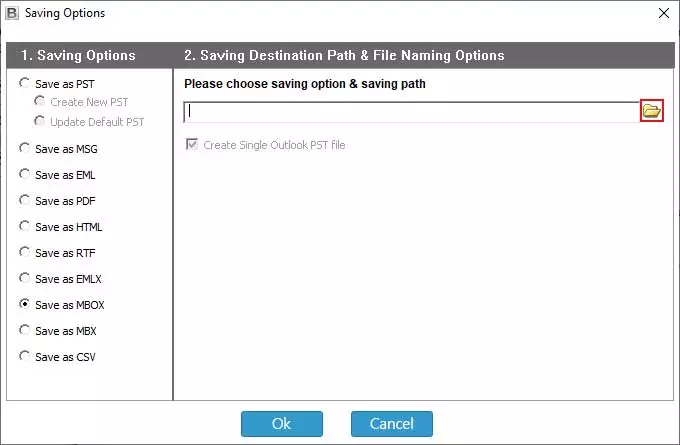Choose the Save as CSV option

(25, 356)
